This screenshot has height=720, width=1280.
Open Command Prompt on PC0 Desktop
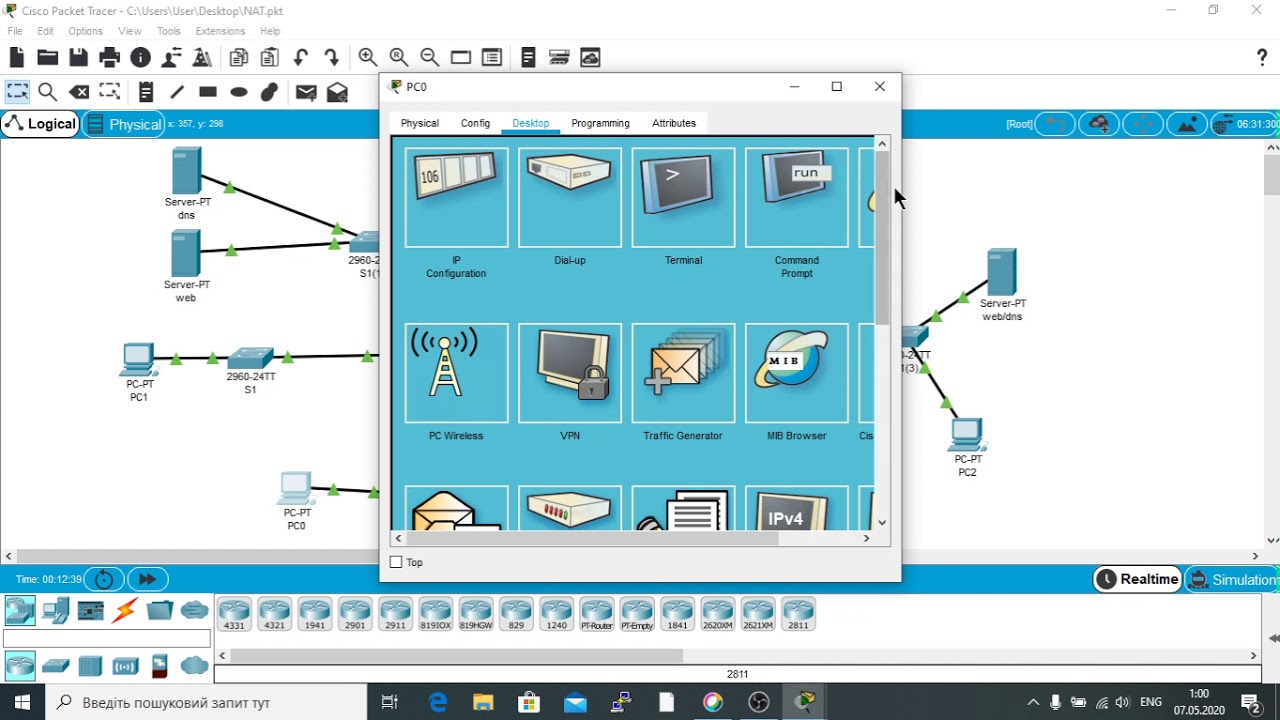coord(797,198)
